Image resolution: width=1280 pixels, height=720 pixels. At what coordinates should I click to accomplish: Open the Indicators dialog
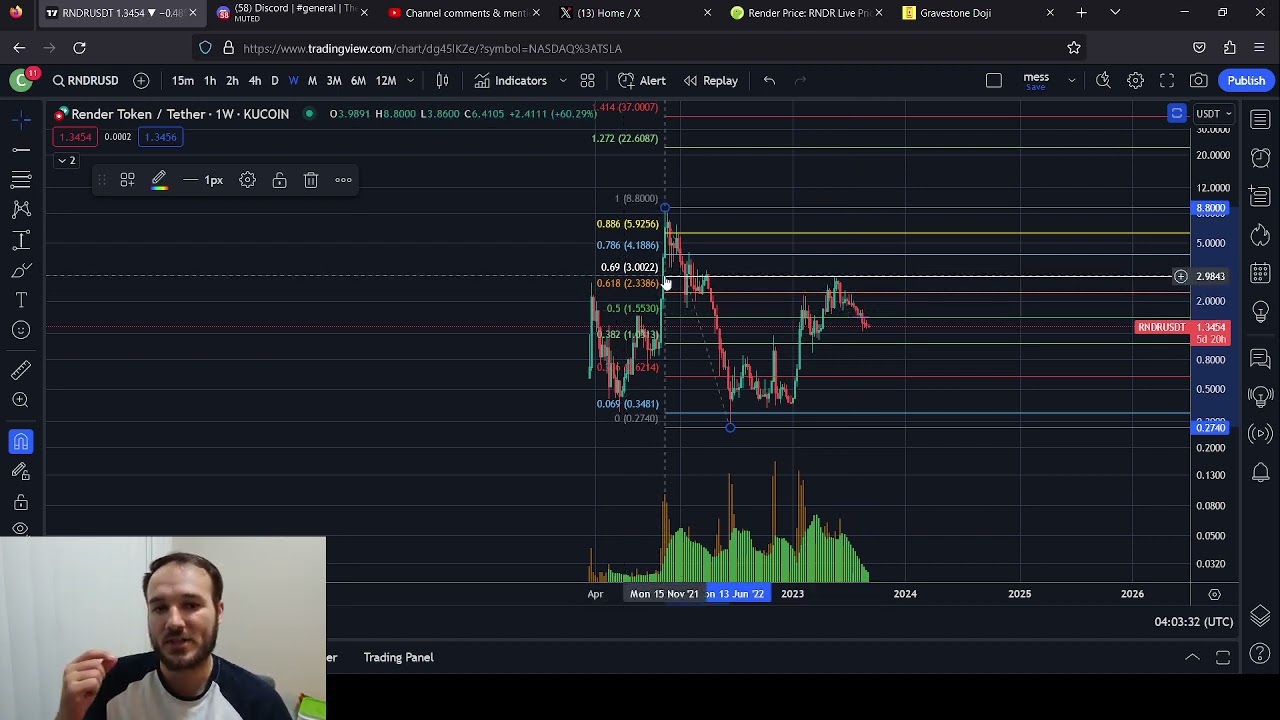coord(511,80)
